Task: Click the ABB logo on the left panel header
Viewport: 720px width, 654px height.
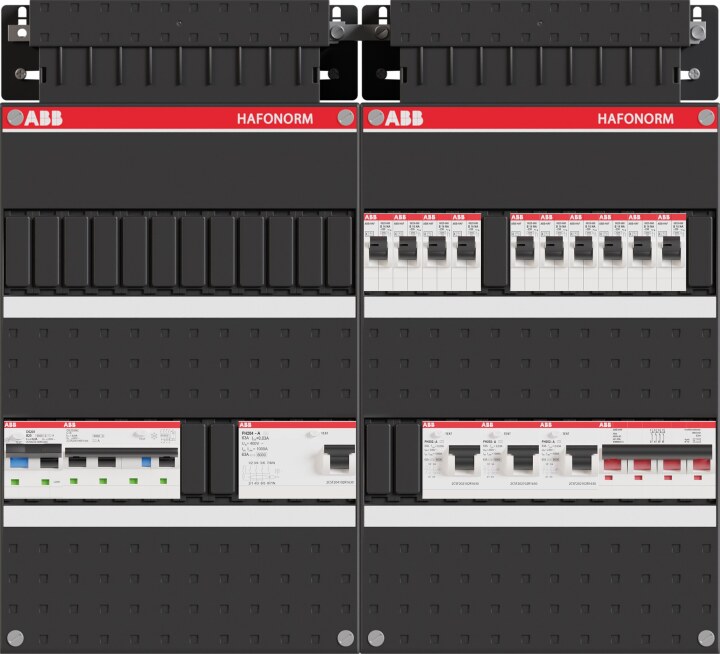Action: [x=43, y=118]
